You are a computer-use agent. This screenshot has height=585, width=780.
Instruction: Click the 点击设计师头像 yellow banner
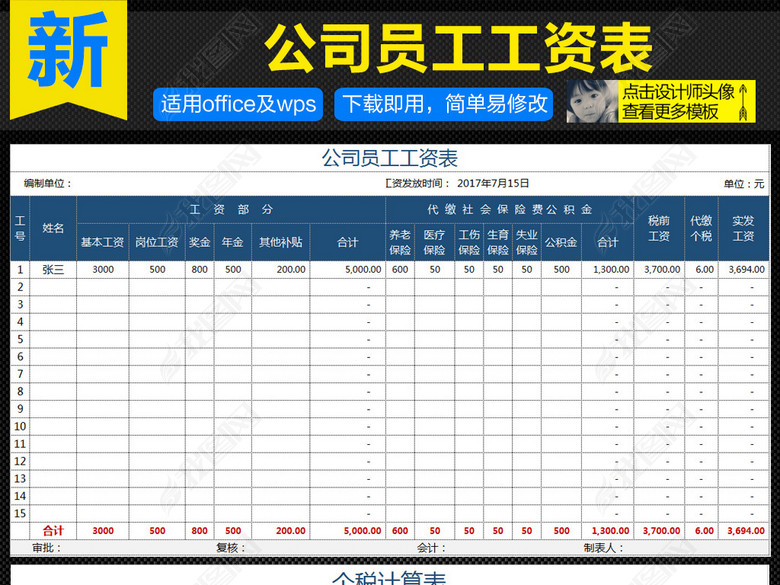pos(686,101)
